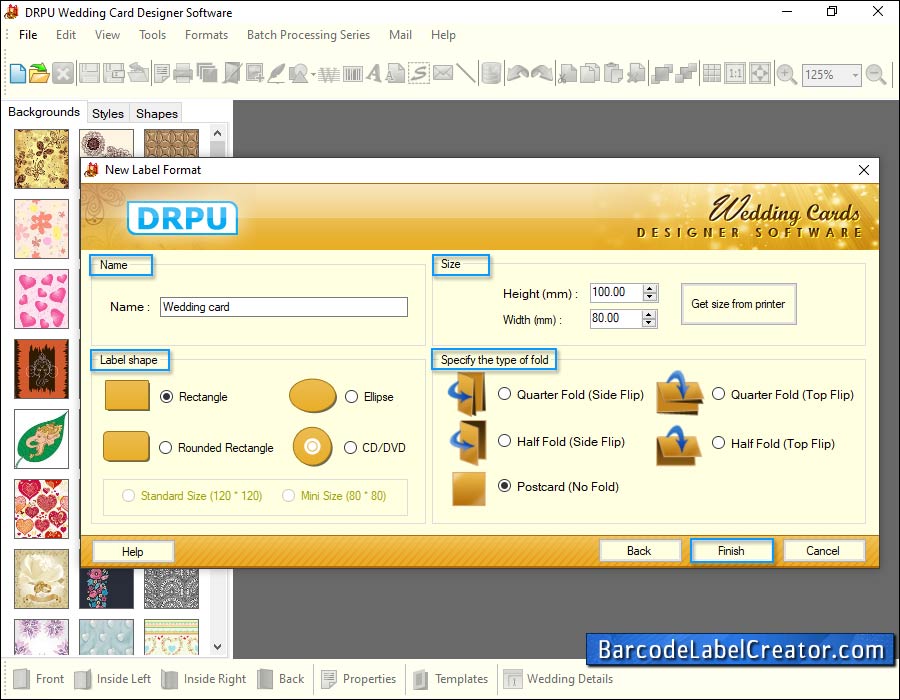Select the golden butterflies background thumbnail

[x=41, y=159]
